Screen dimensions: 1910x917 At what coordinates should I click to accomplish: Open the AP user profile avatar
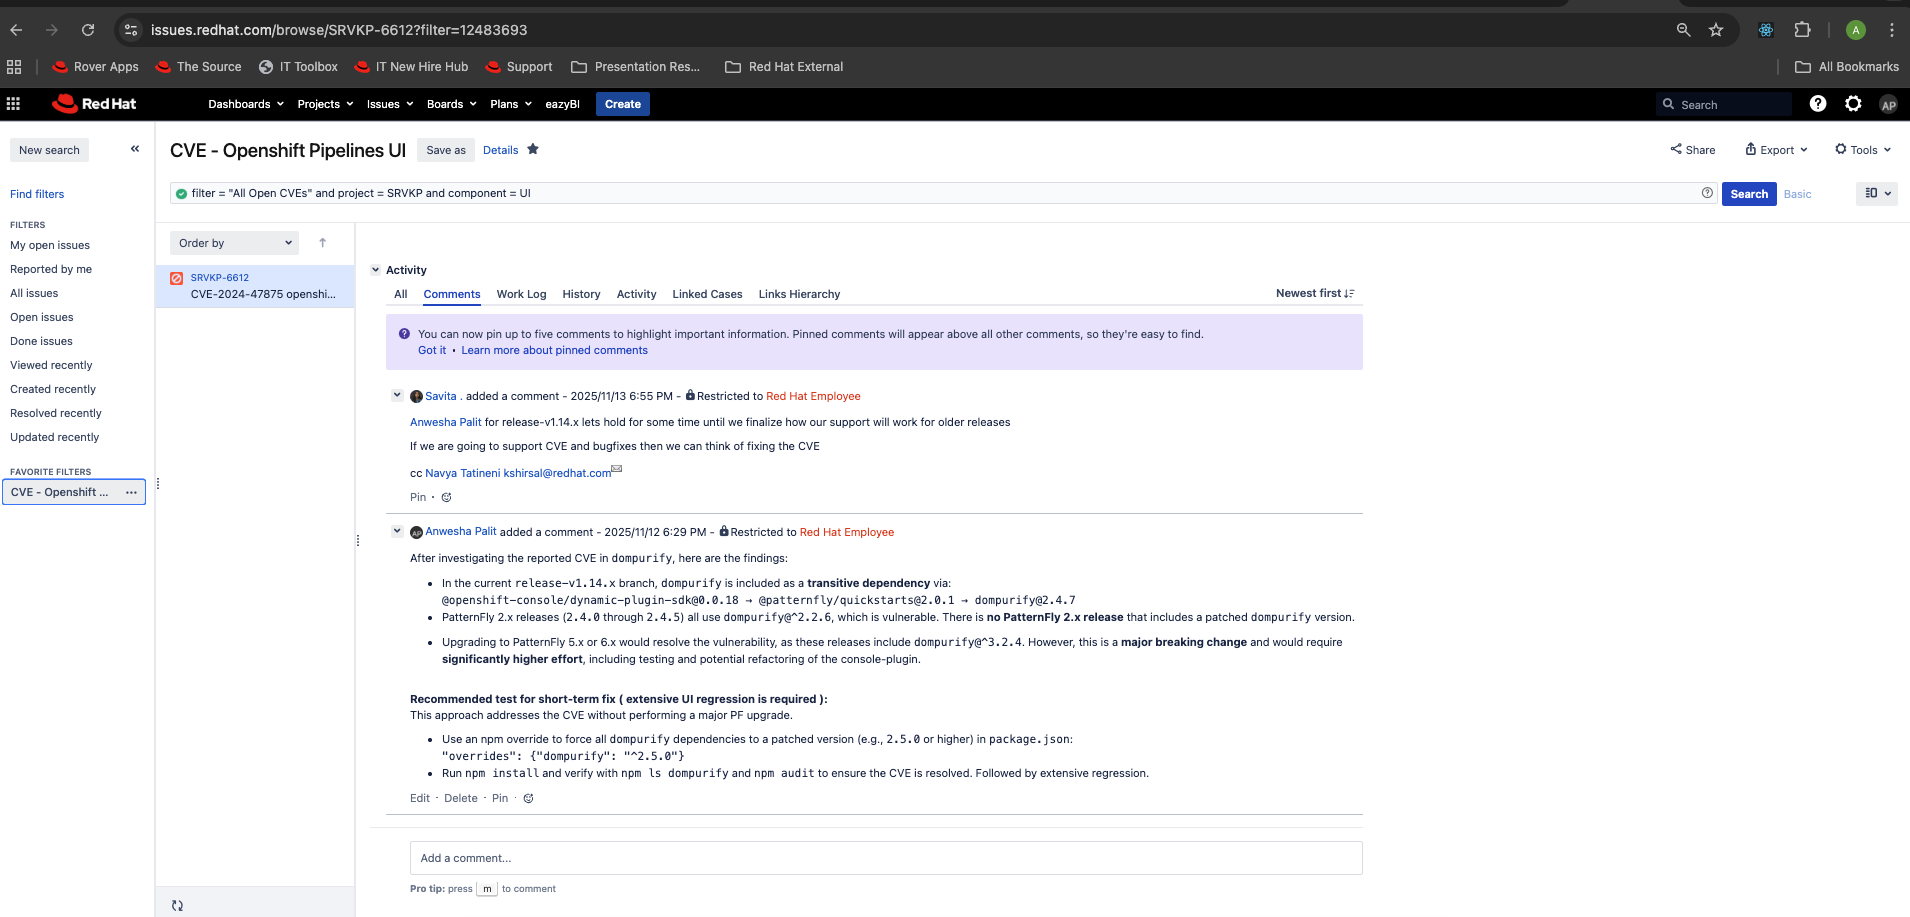tap(1888, 104)
